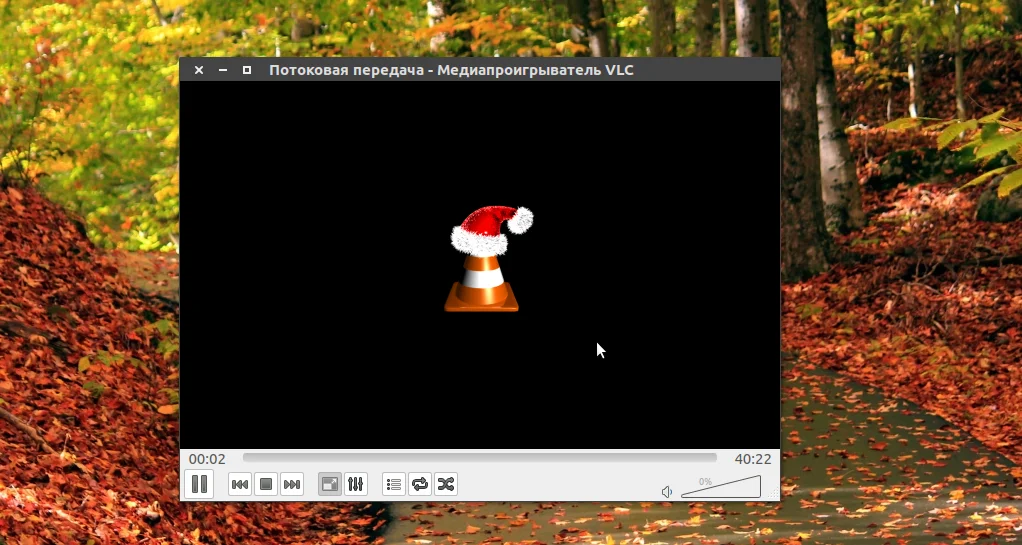Toggle shuffle random playback
The height and width of the screenshot is (545, 1022).
point(446,484)
